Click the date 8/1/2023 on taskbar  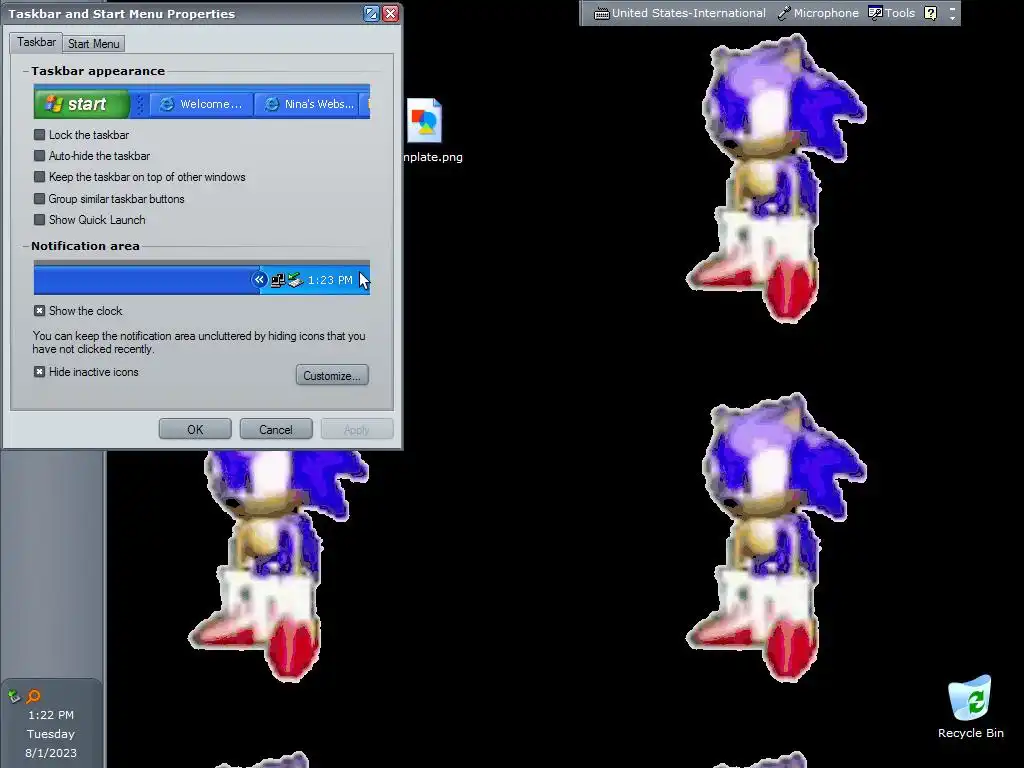51,753
